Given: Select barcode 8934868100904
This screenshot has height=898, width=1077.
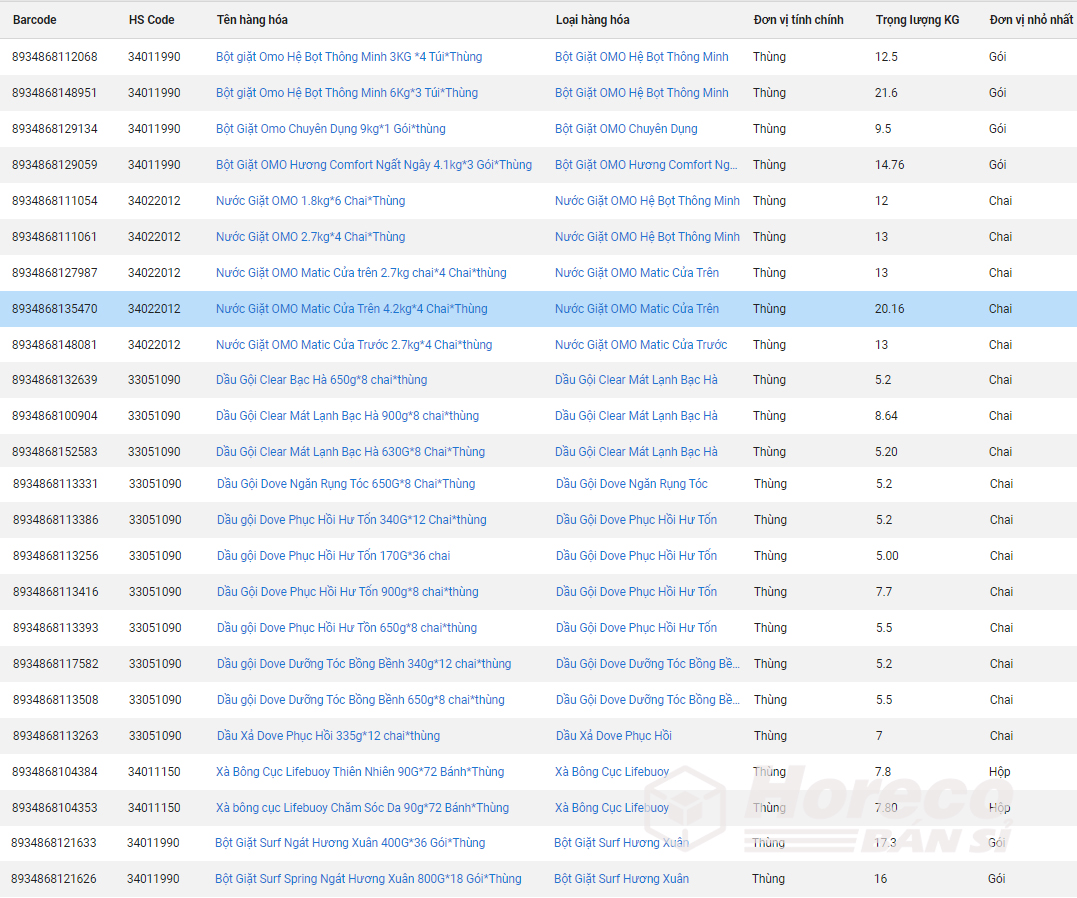Looking at the screenshot, I should pyautogui.click(x=55, y=416).
